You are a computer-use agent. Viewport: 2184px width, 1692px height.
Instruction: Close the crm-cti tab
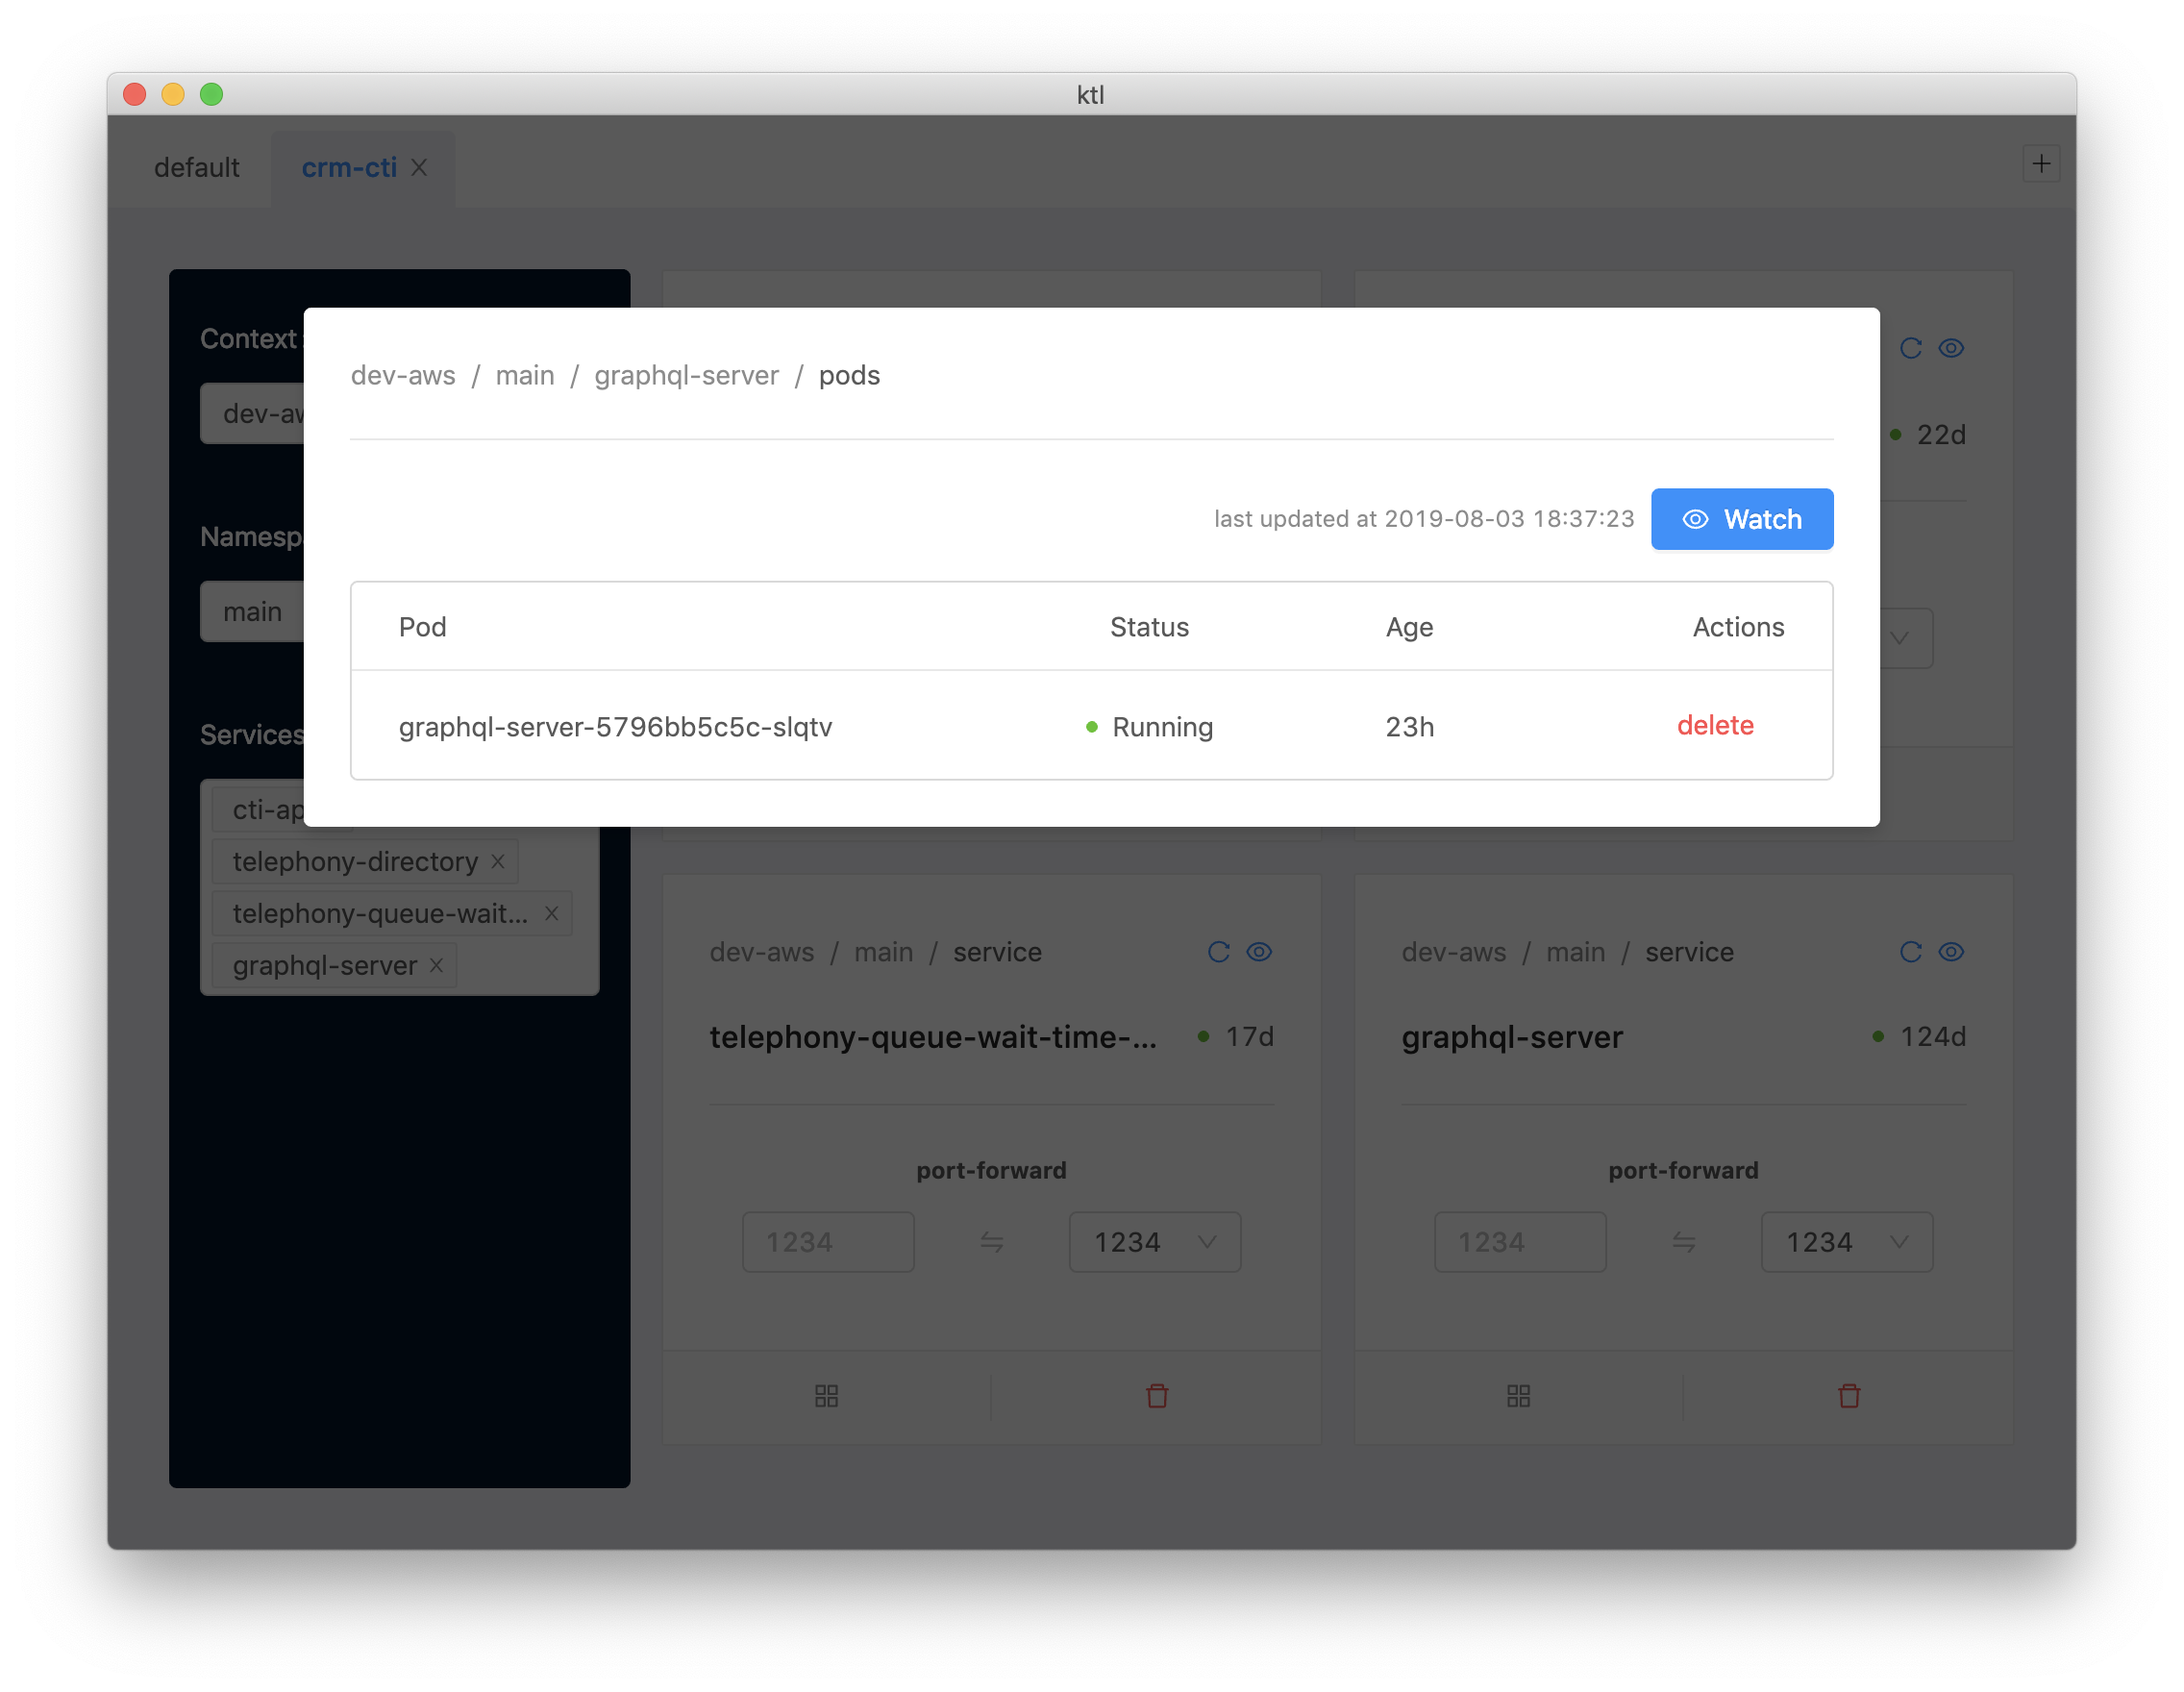(420, 167)
